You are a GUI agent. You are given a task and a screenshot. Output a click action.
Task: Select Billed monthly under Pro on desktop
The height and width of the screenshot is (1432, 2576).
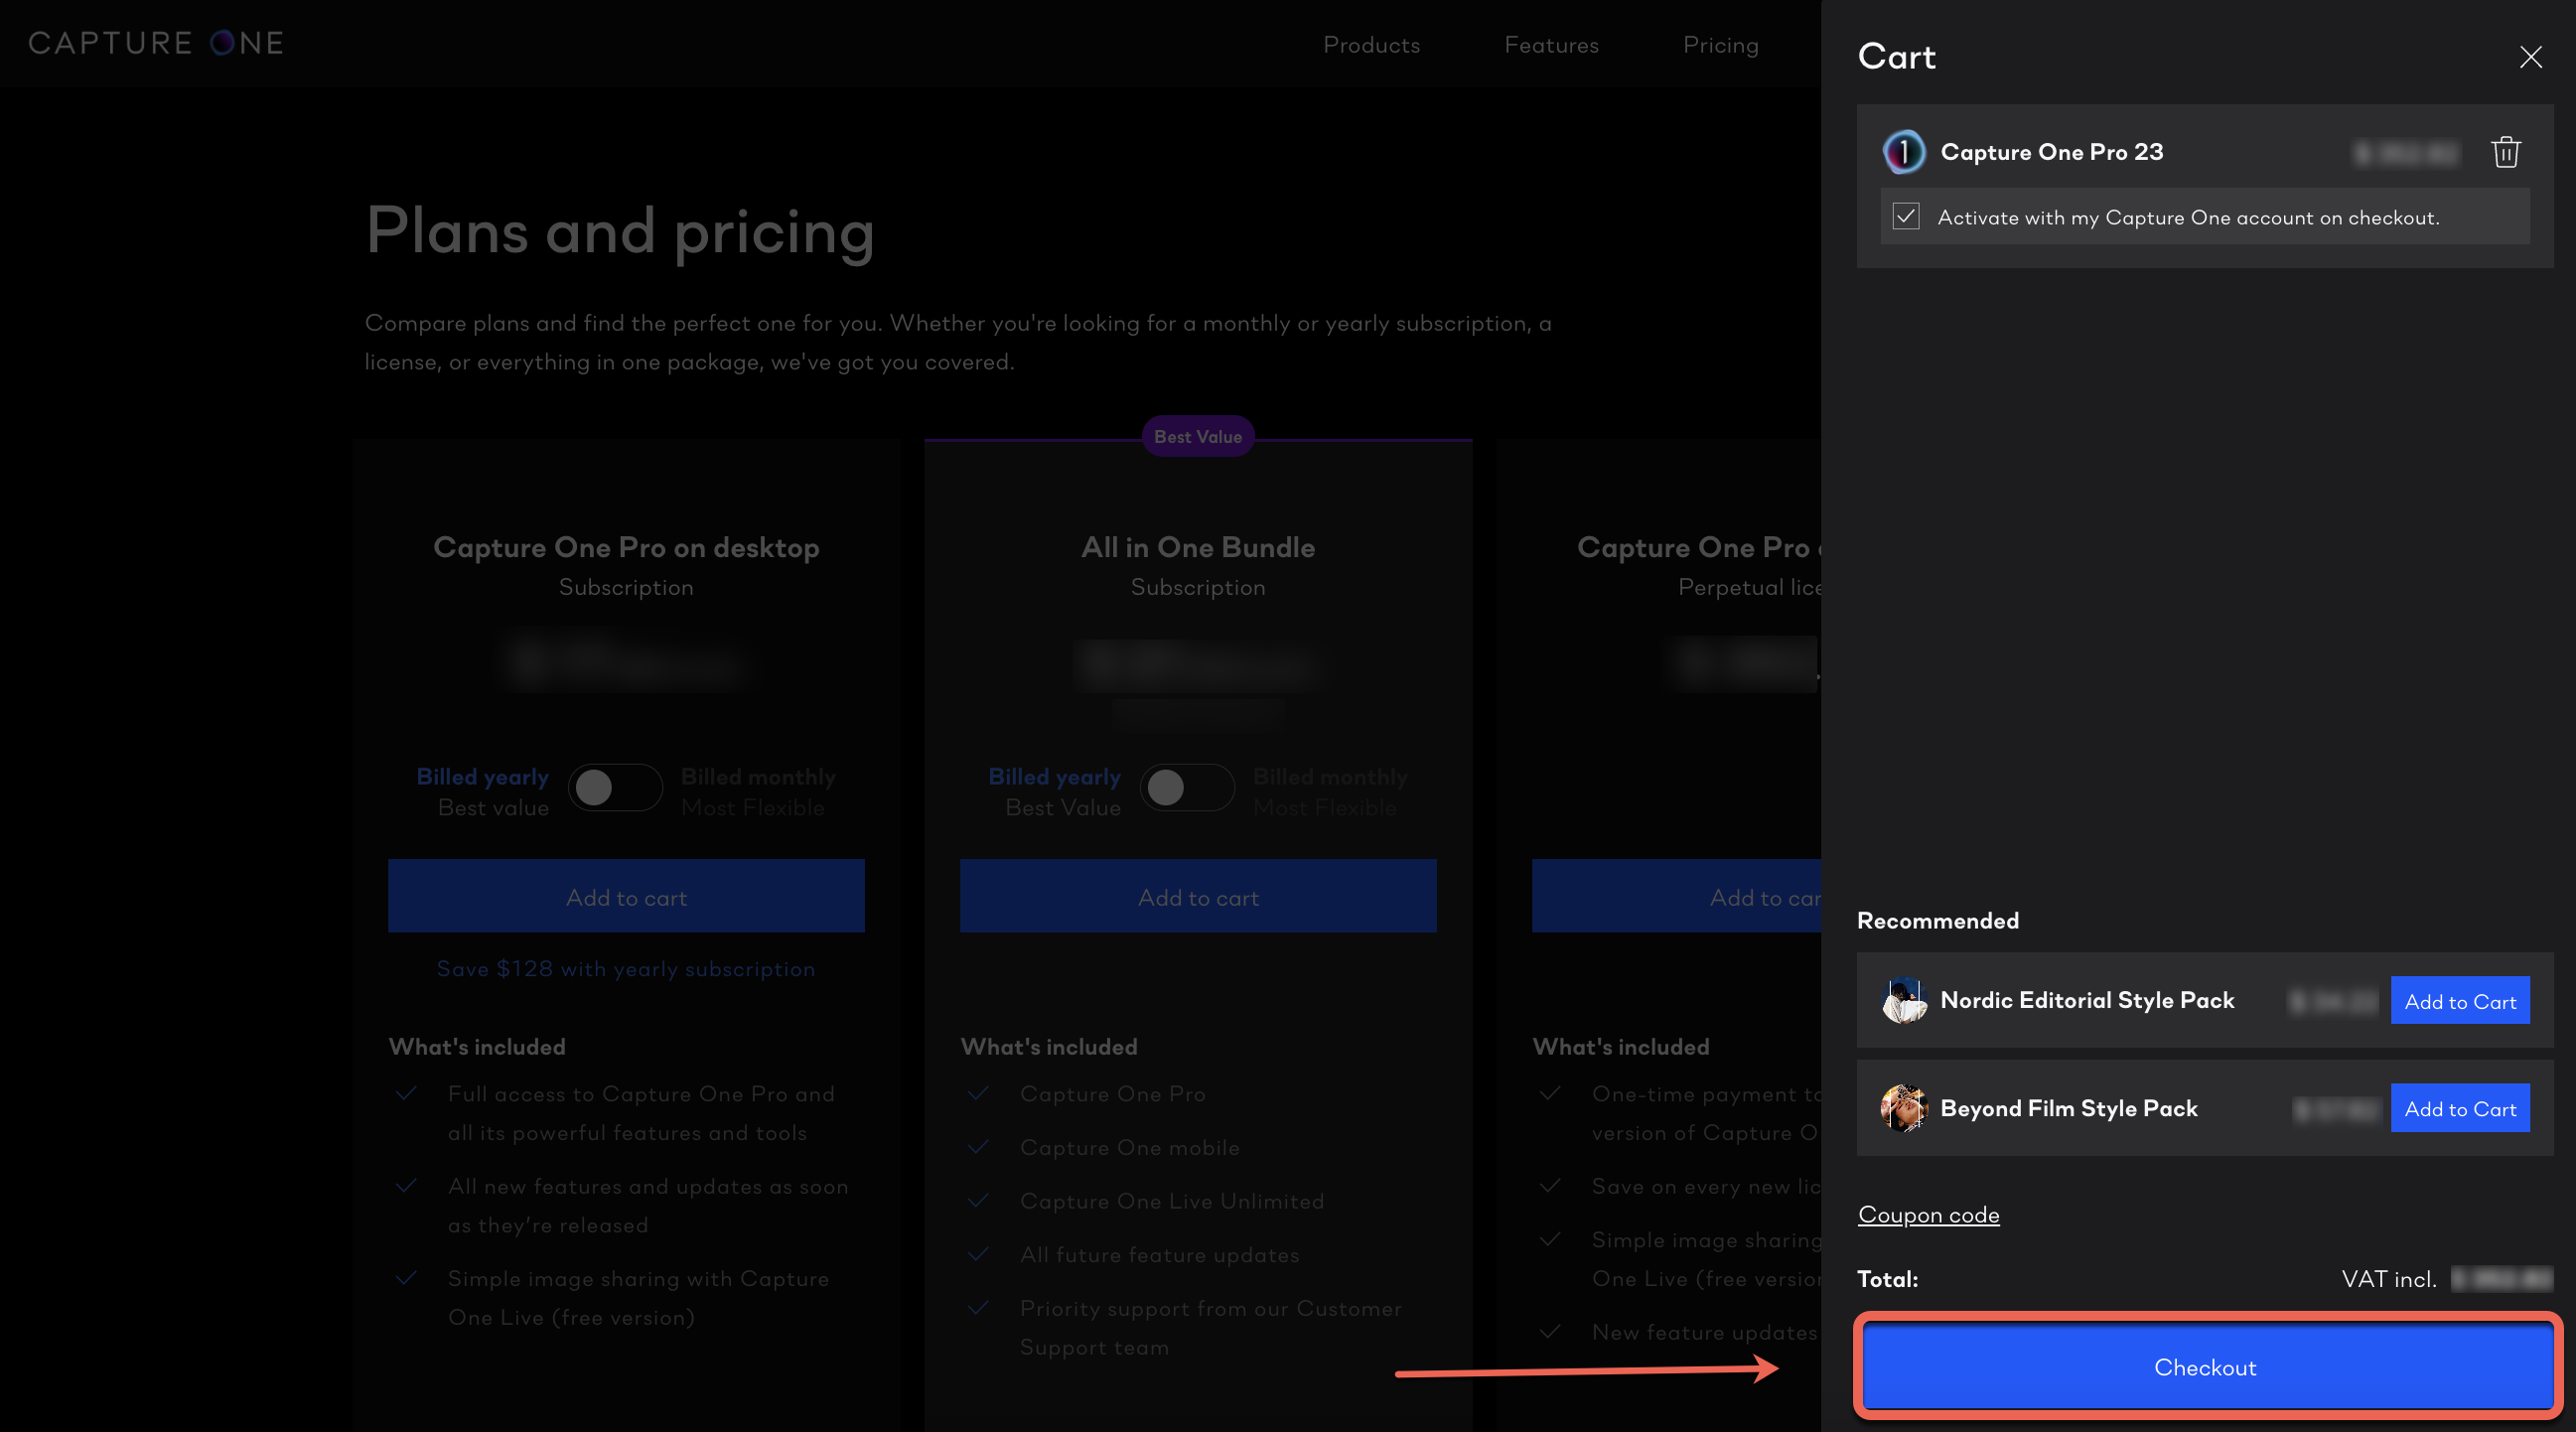(x=758, y=777)
